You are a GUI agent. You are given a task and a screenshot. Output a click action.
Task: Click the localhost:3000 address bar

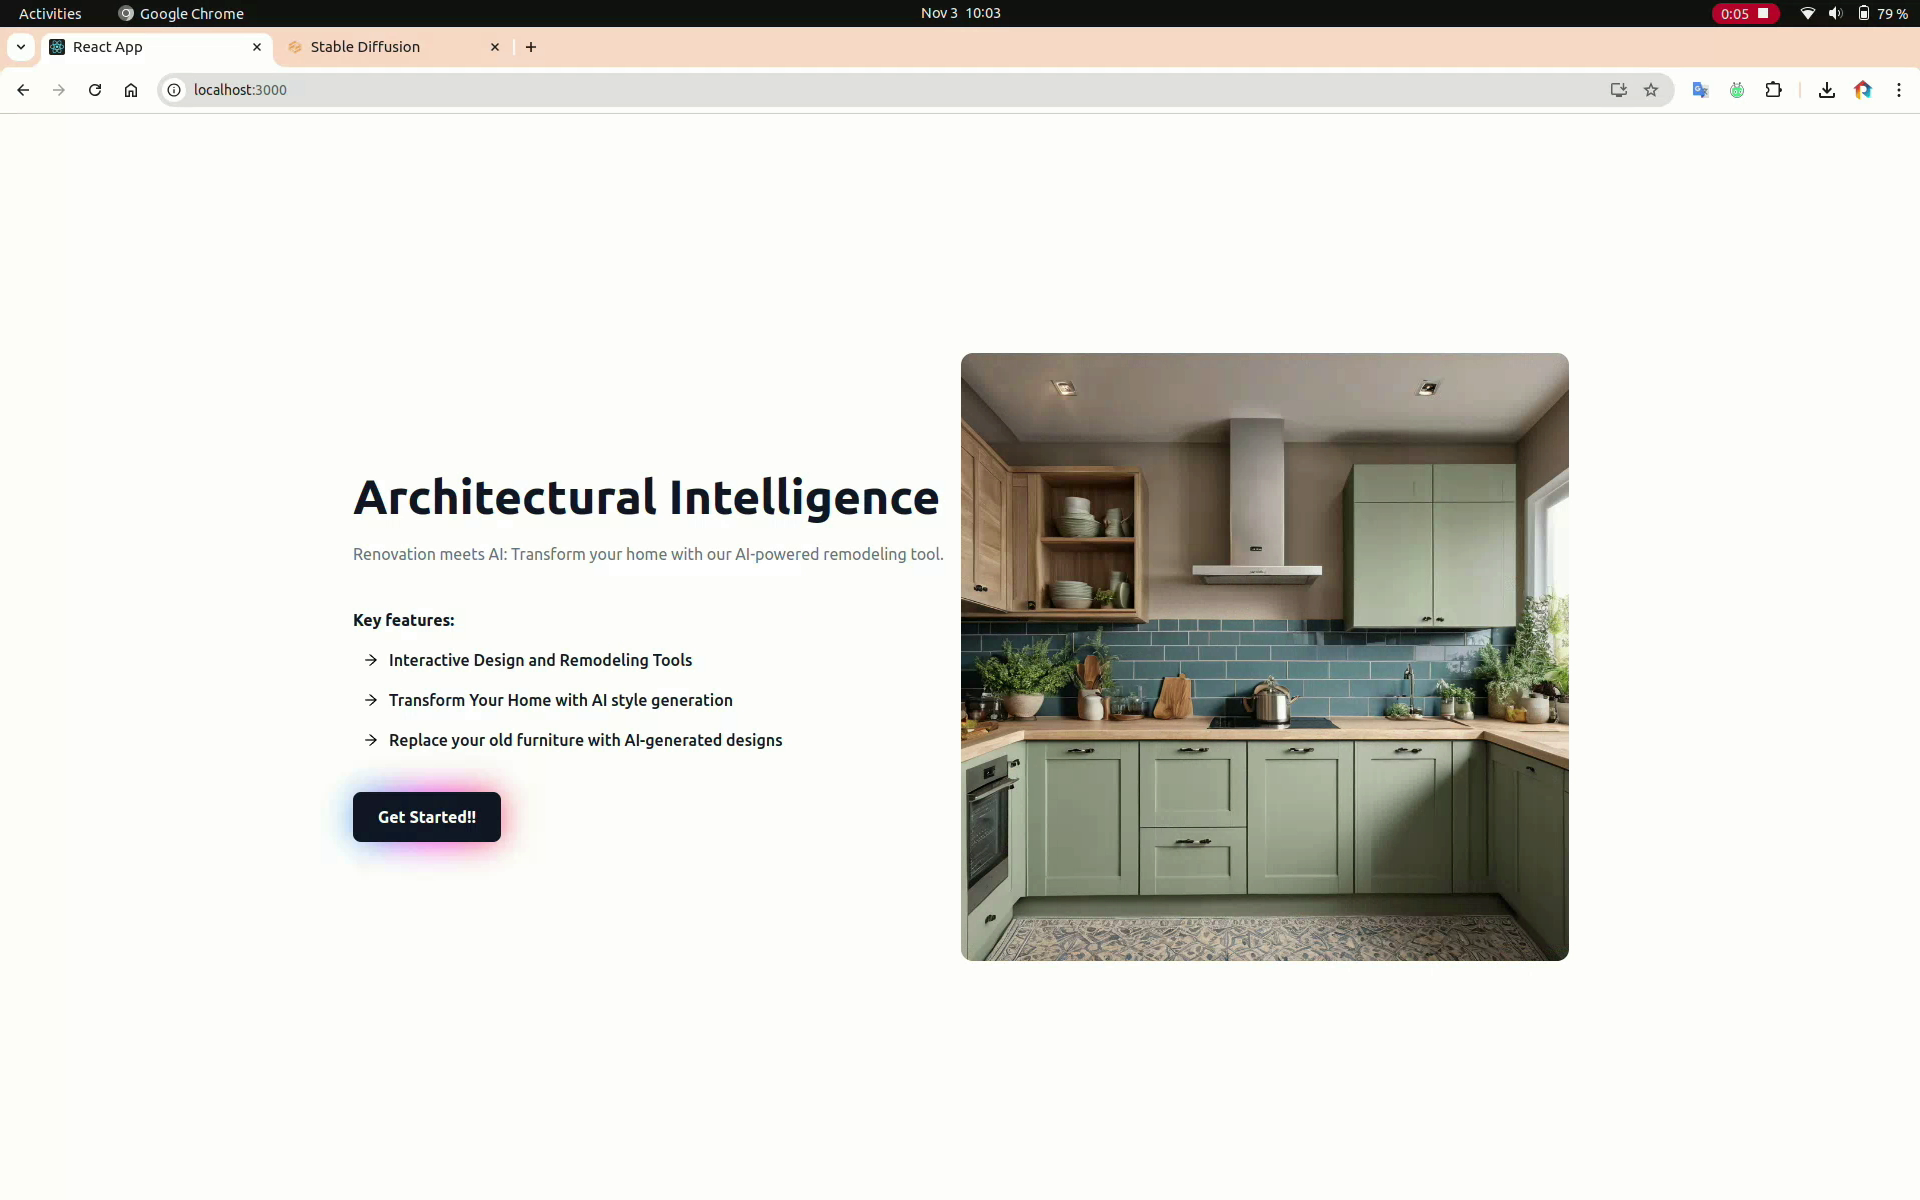click(x=800, y=90)
